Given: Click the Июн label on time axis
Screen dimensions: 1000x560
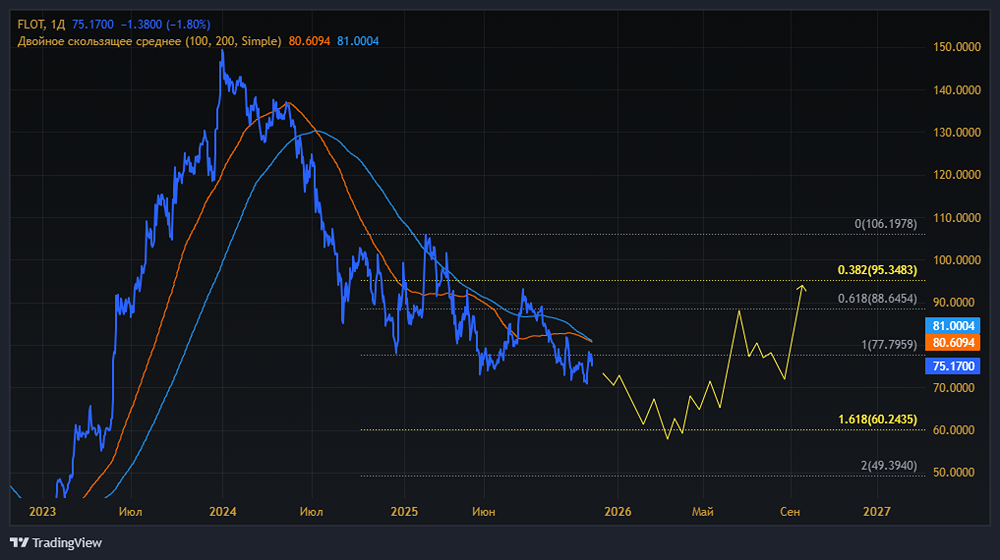Looking at the screenshot, I should coord(483,512).
